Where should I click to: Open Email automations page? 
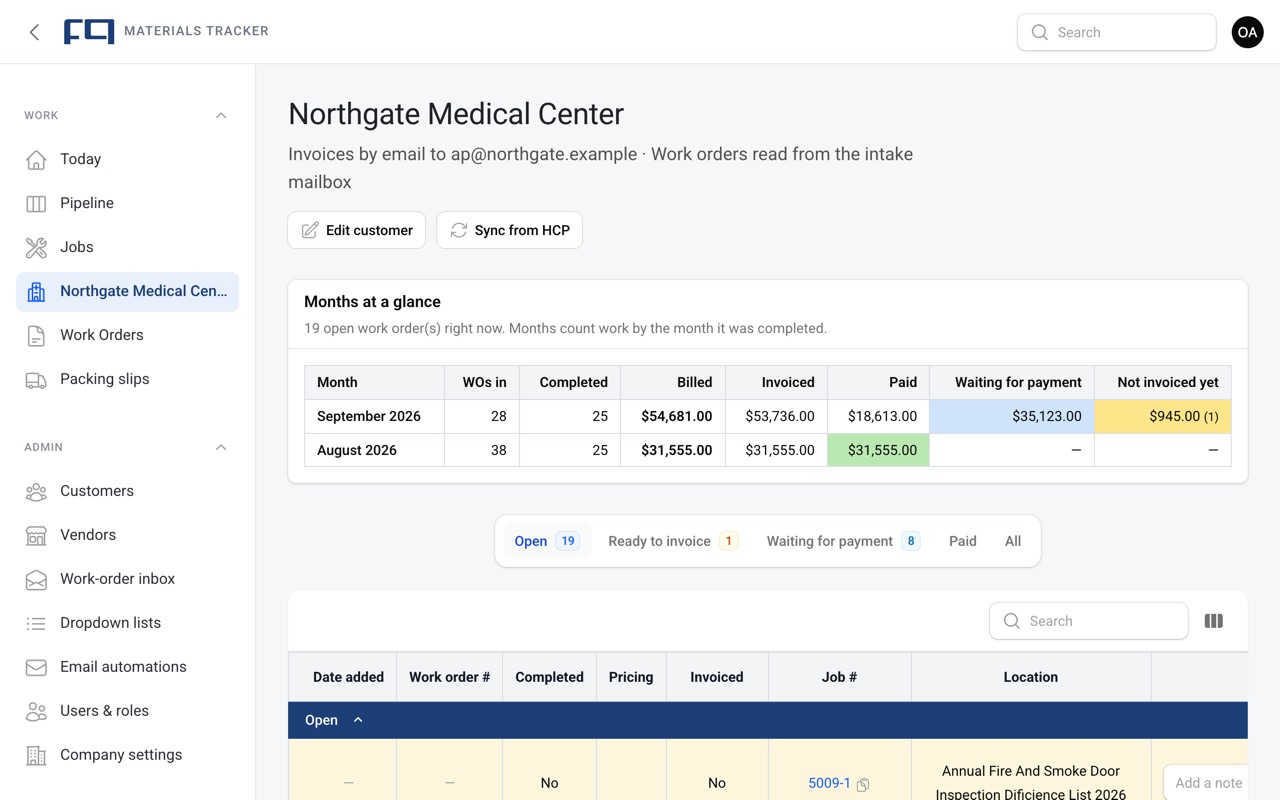click(128, 667)
